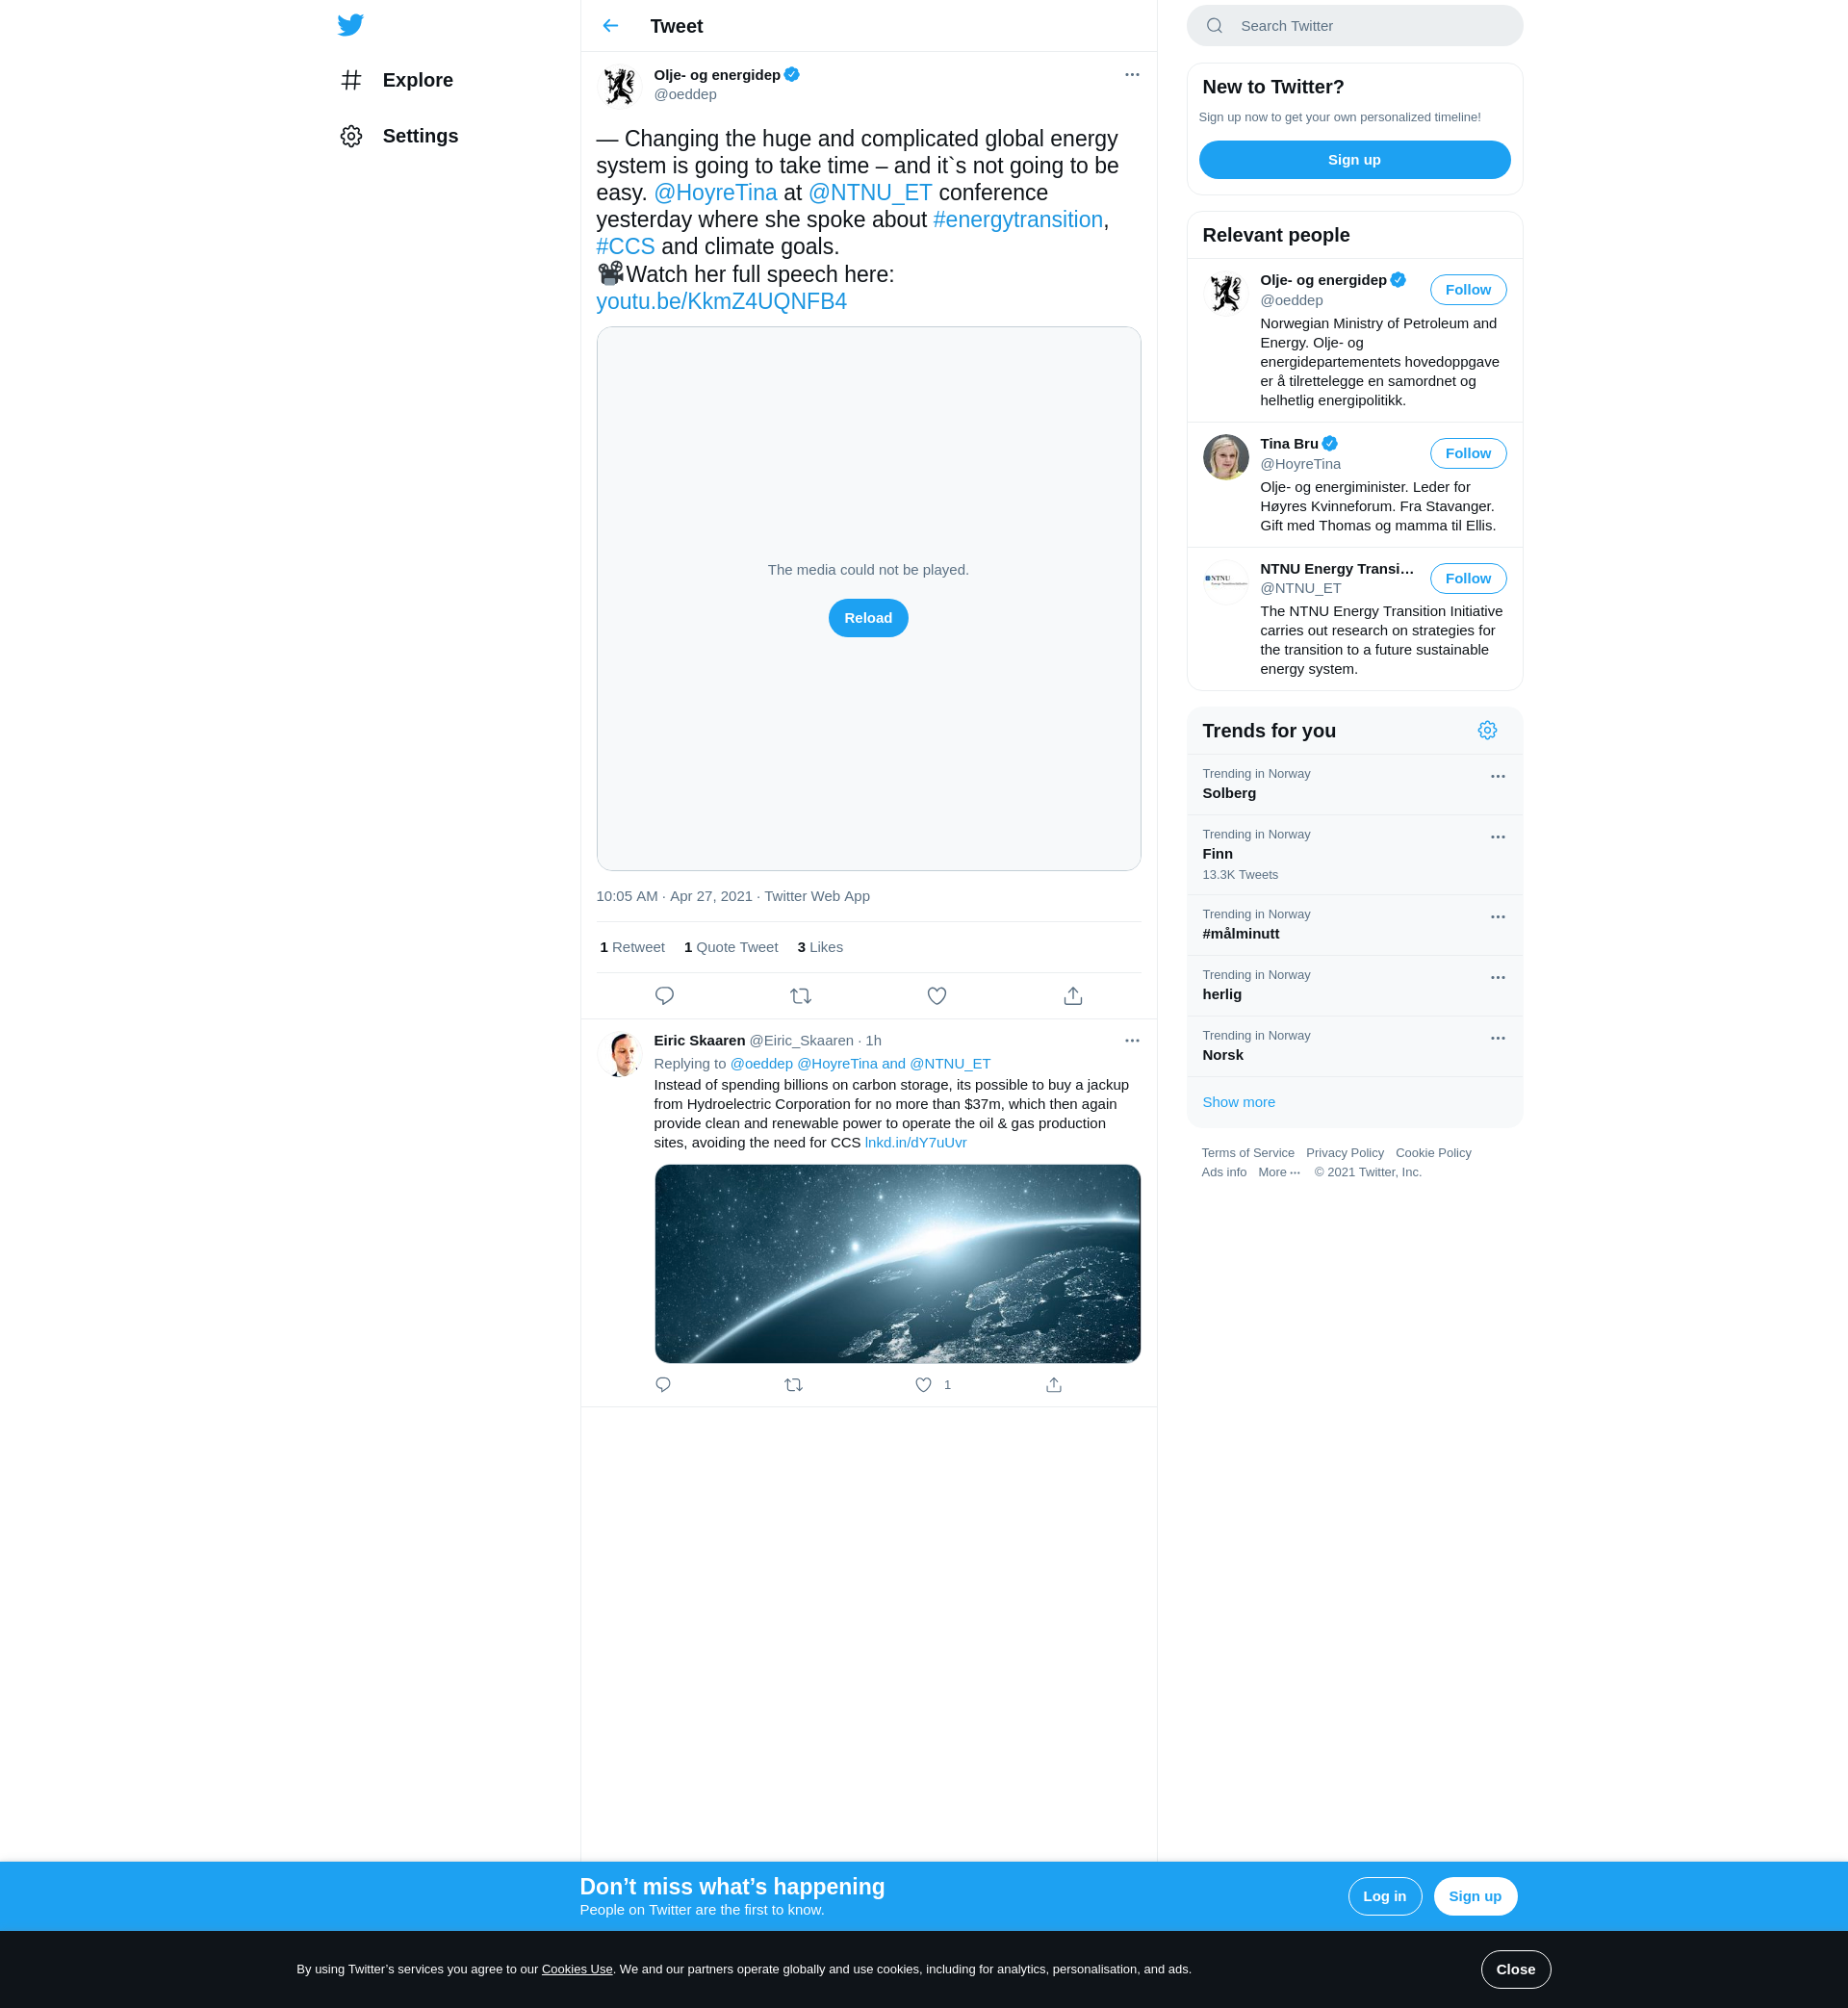1848x2008 pixels.
Task: Open youtu.be/KkmZ4UQNFB4 link
Action: coord(721,302)
